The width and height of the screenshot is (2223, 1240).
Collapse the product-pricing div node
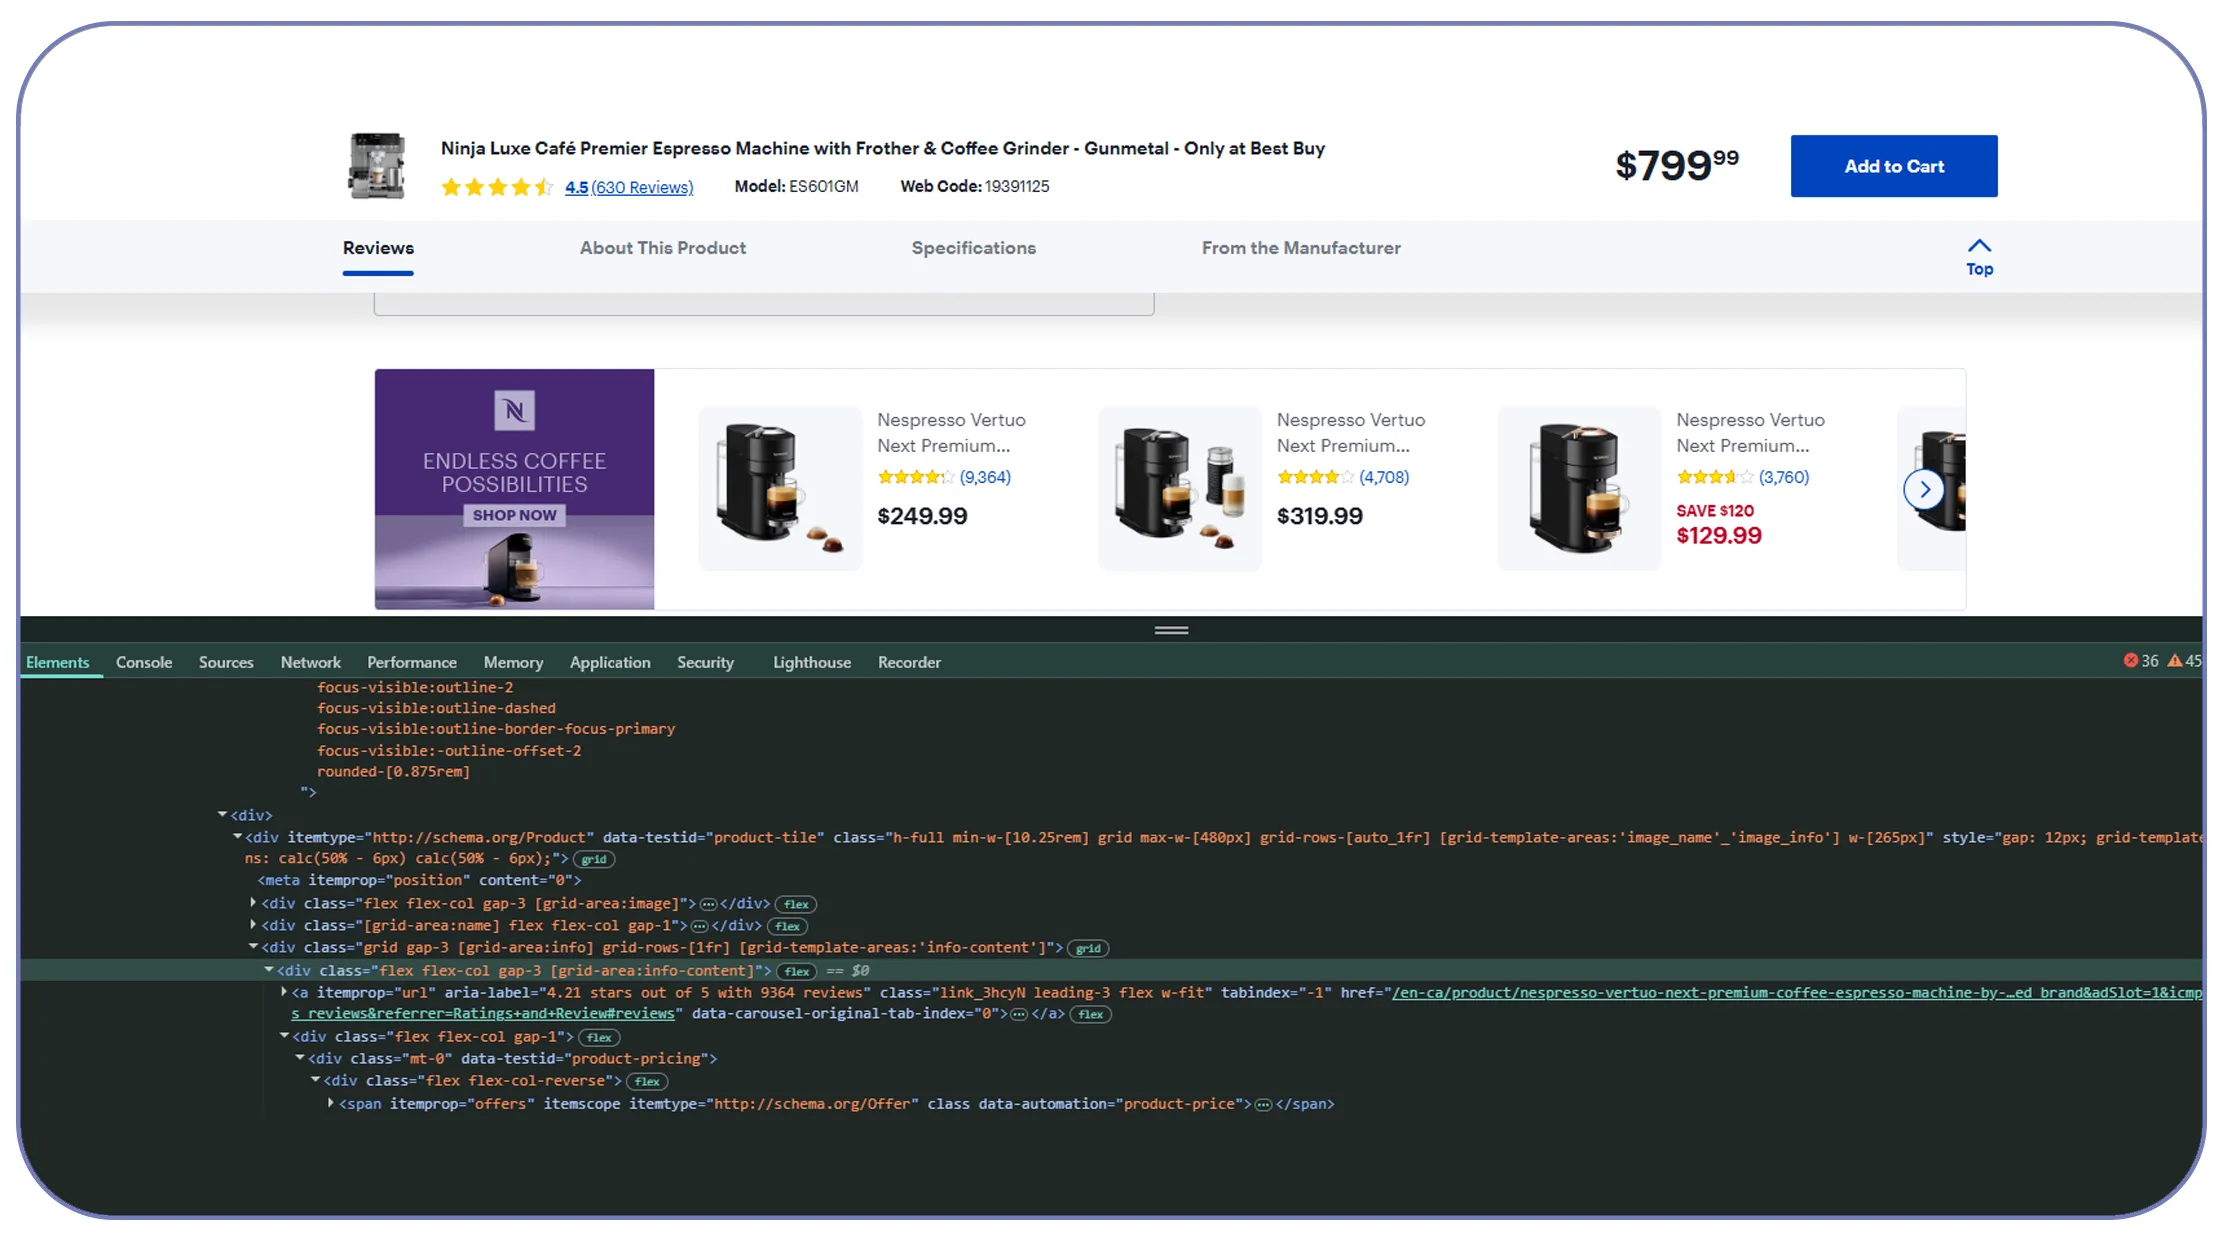(300, 1058)
